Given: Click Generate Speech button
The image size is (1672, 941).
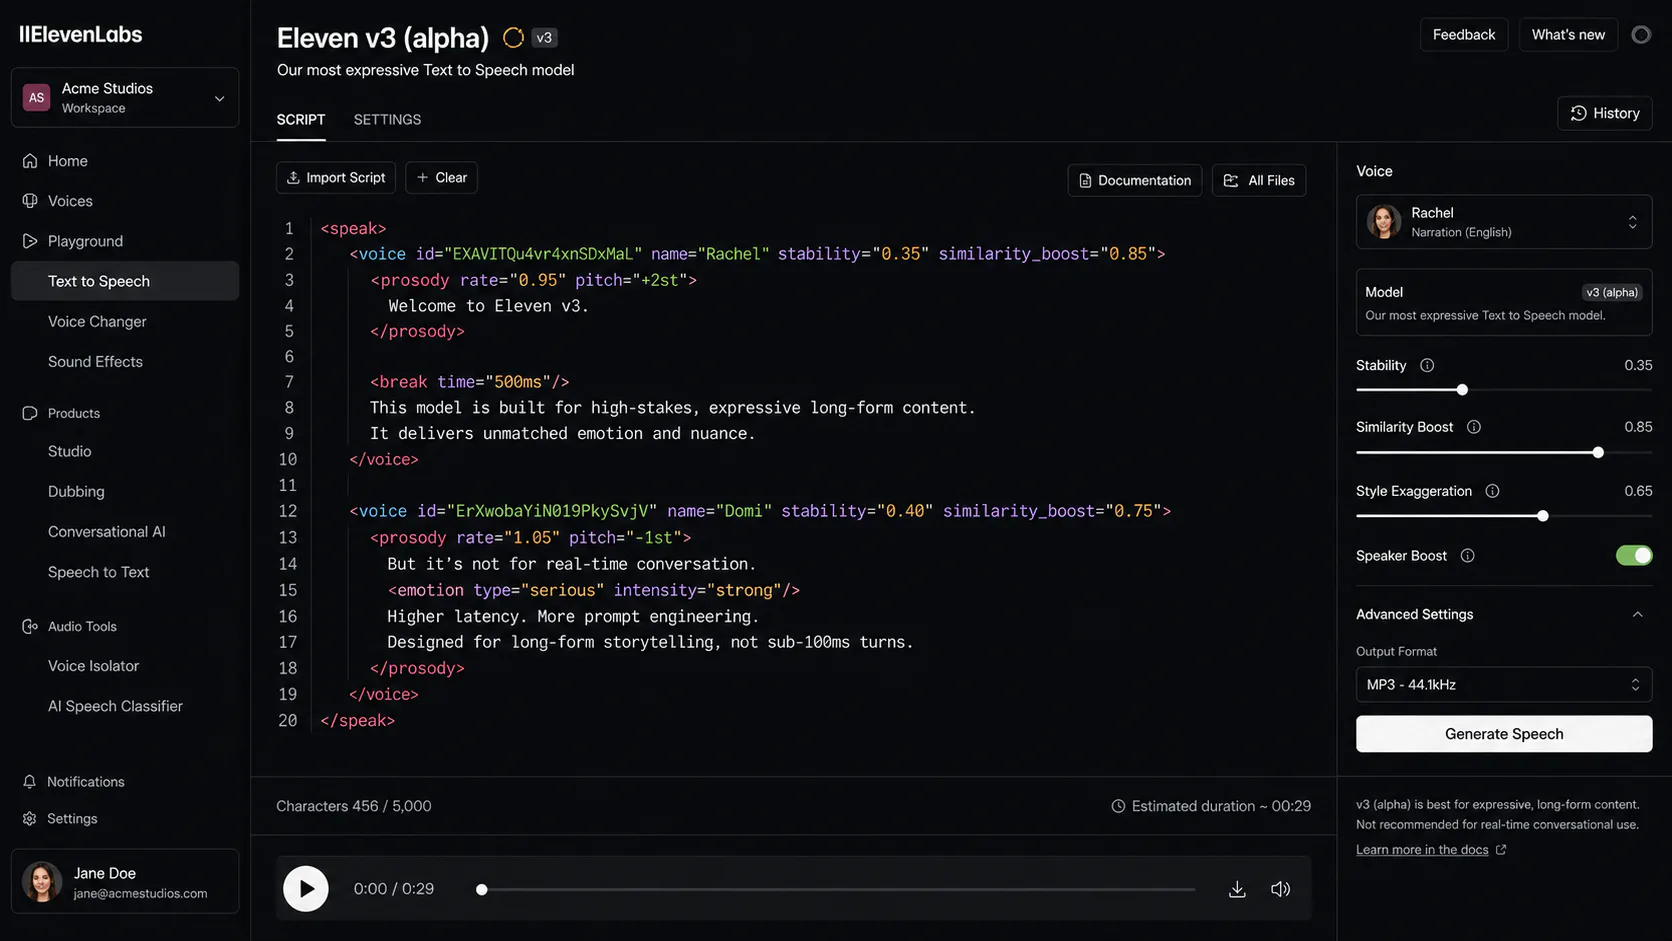Looking at the screenshot, I should pyautogui.click(x=1504, y=734).
